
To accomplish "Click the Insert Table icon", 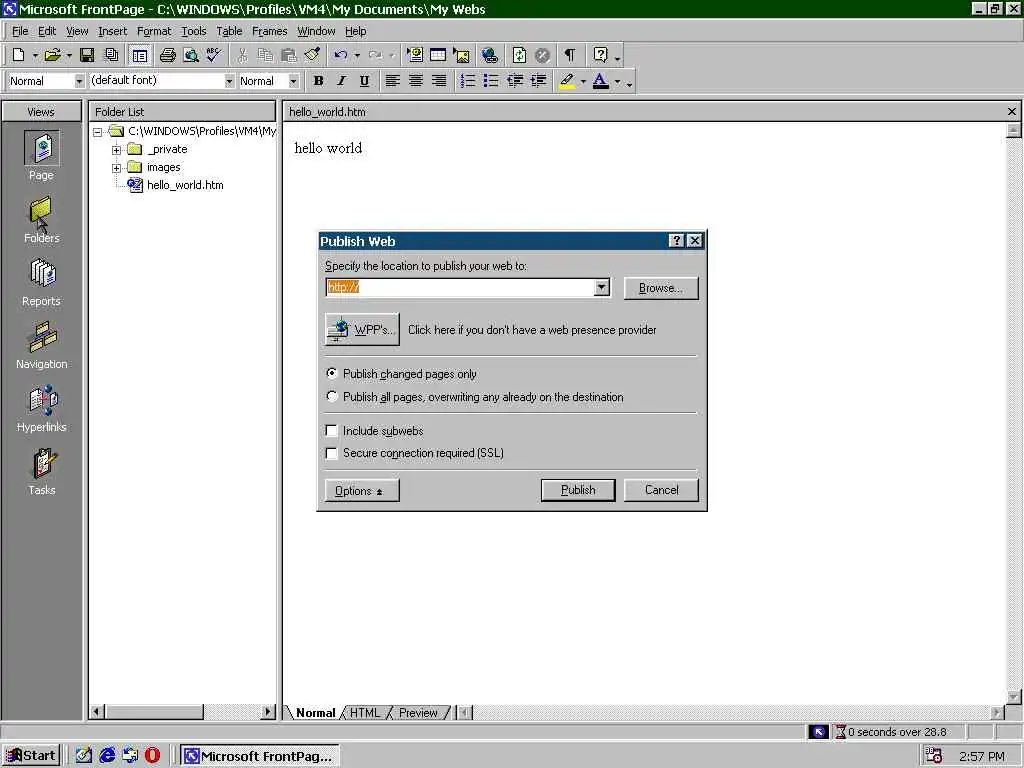I will [x=438, y=56].
